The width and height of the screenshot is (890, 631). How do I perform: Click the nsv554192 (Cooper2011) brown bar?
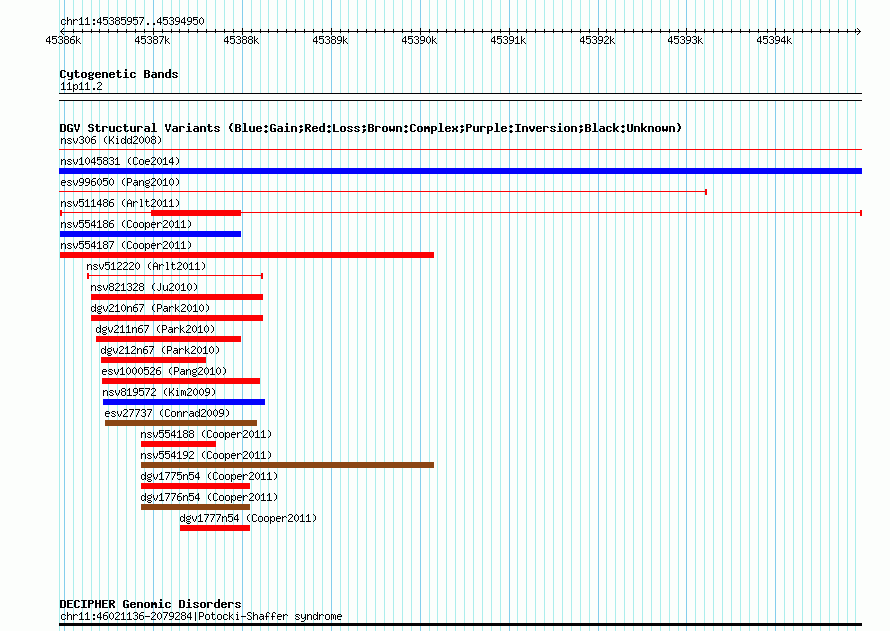287,465
